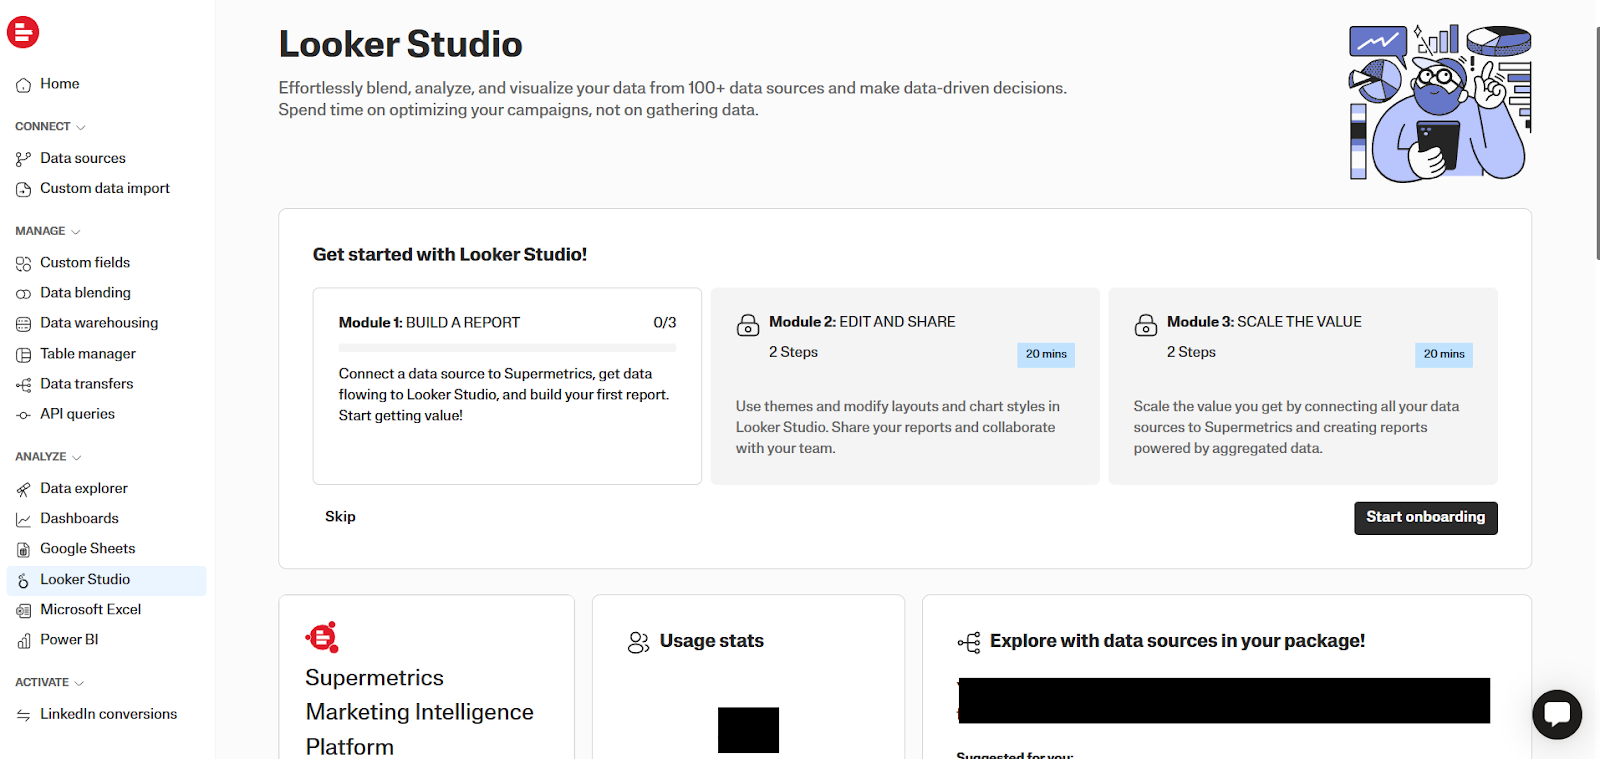Click 'Supermetrics Marketing Intelligence Platform' text
This screenshot has width=1600, height=759.
tap(419, 712)
